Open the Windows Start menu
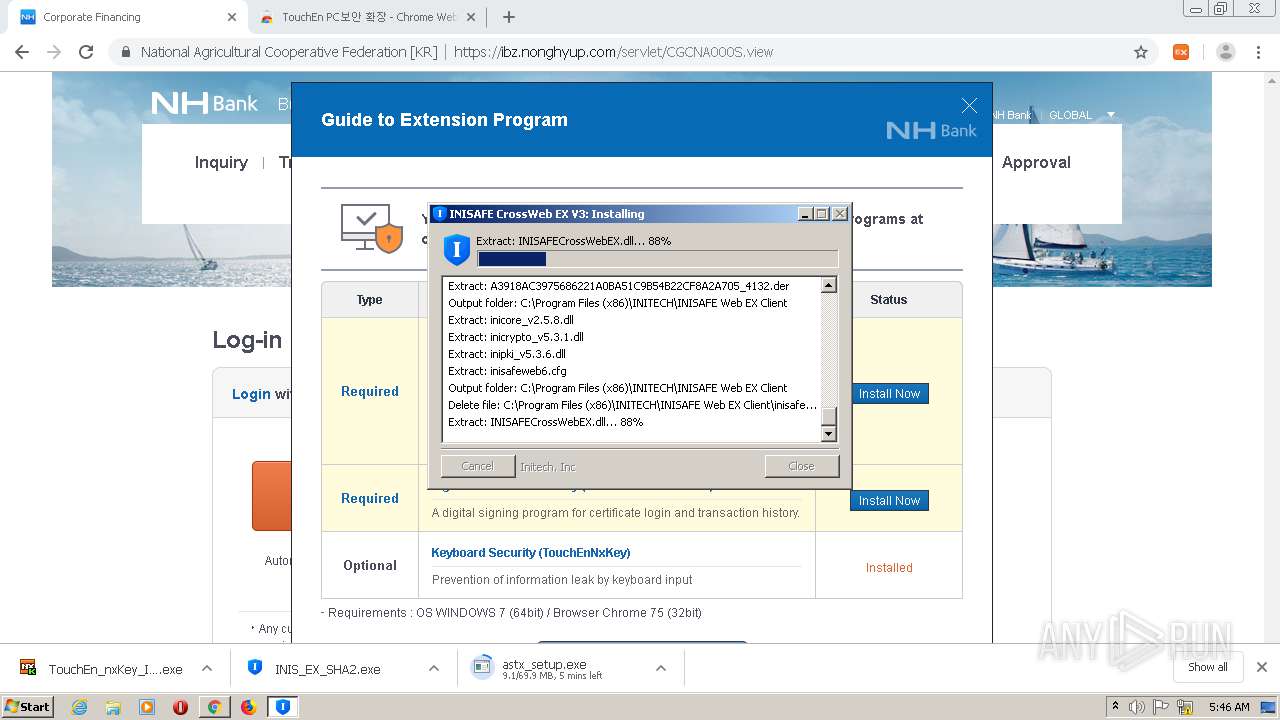This screenshot has width=1280, height=720. pos(28,707)
